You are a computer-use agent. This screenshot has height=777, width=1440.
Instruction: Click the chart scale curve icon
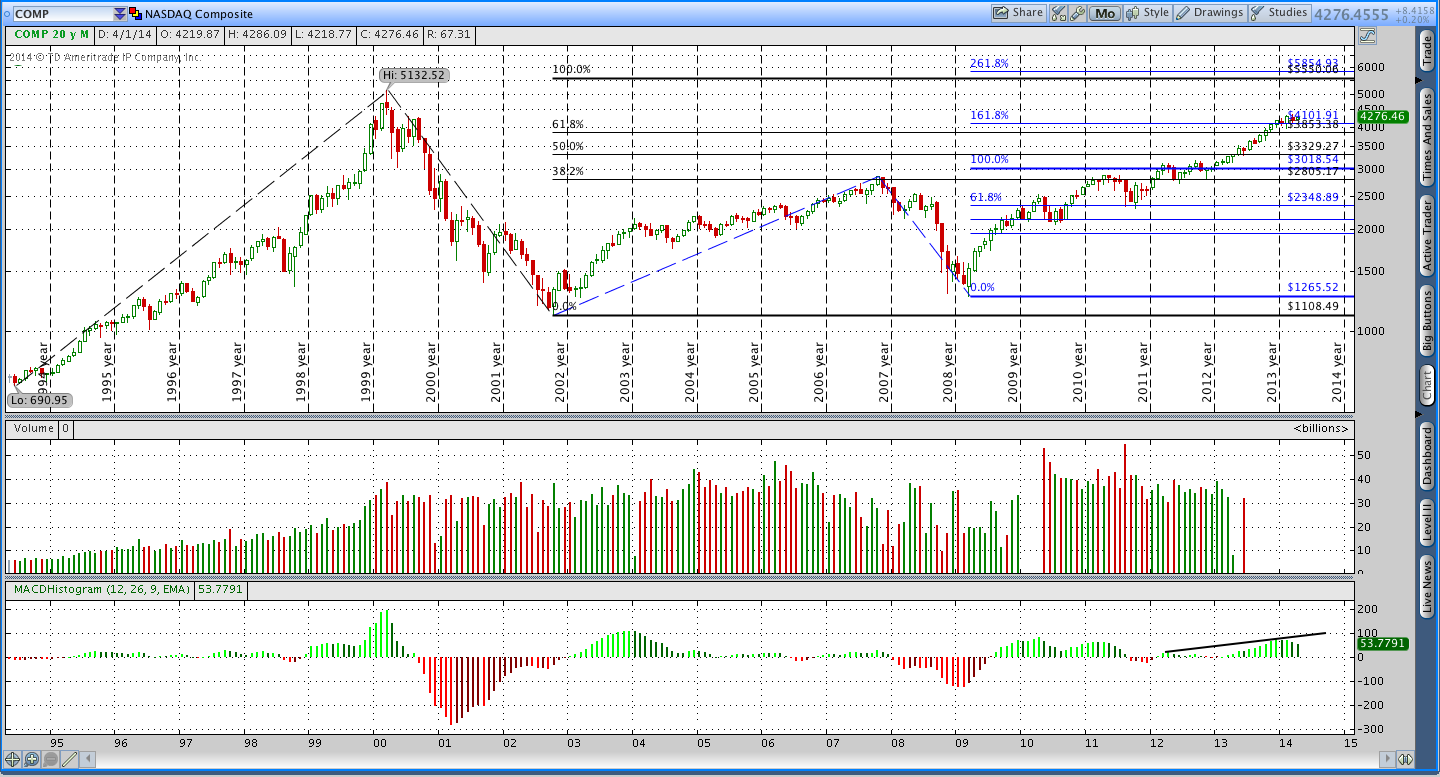[x=1367, y=35]
